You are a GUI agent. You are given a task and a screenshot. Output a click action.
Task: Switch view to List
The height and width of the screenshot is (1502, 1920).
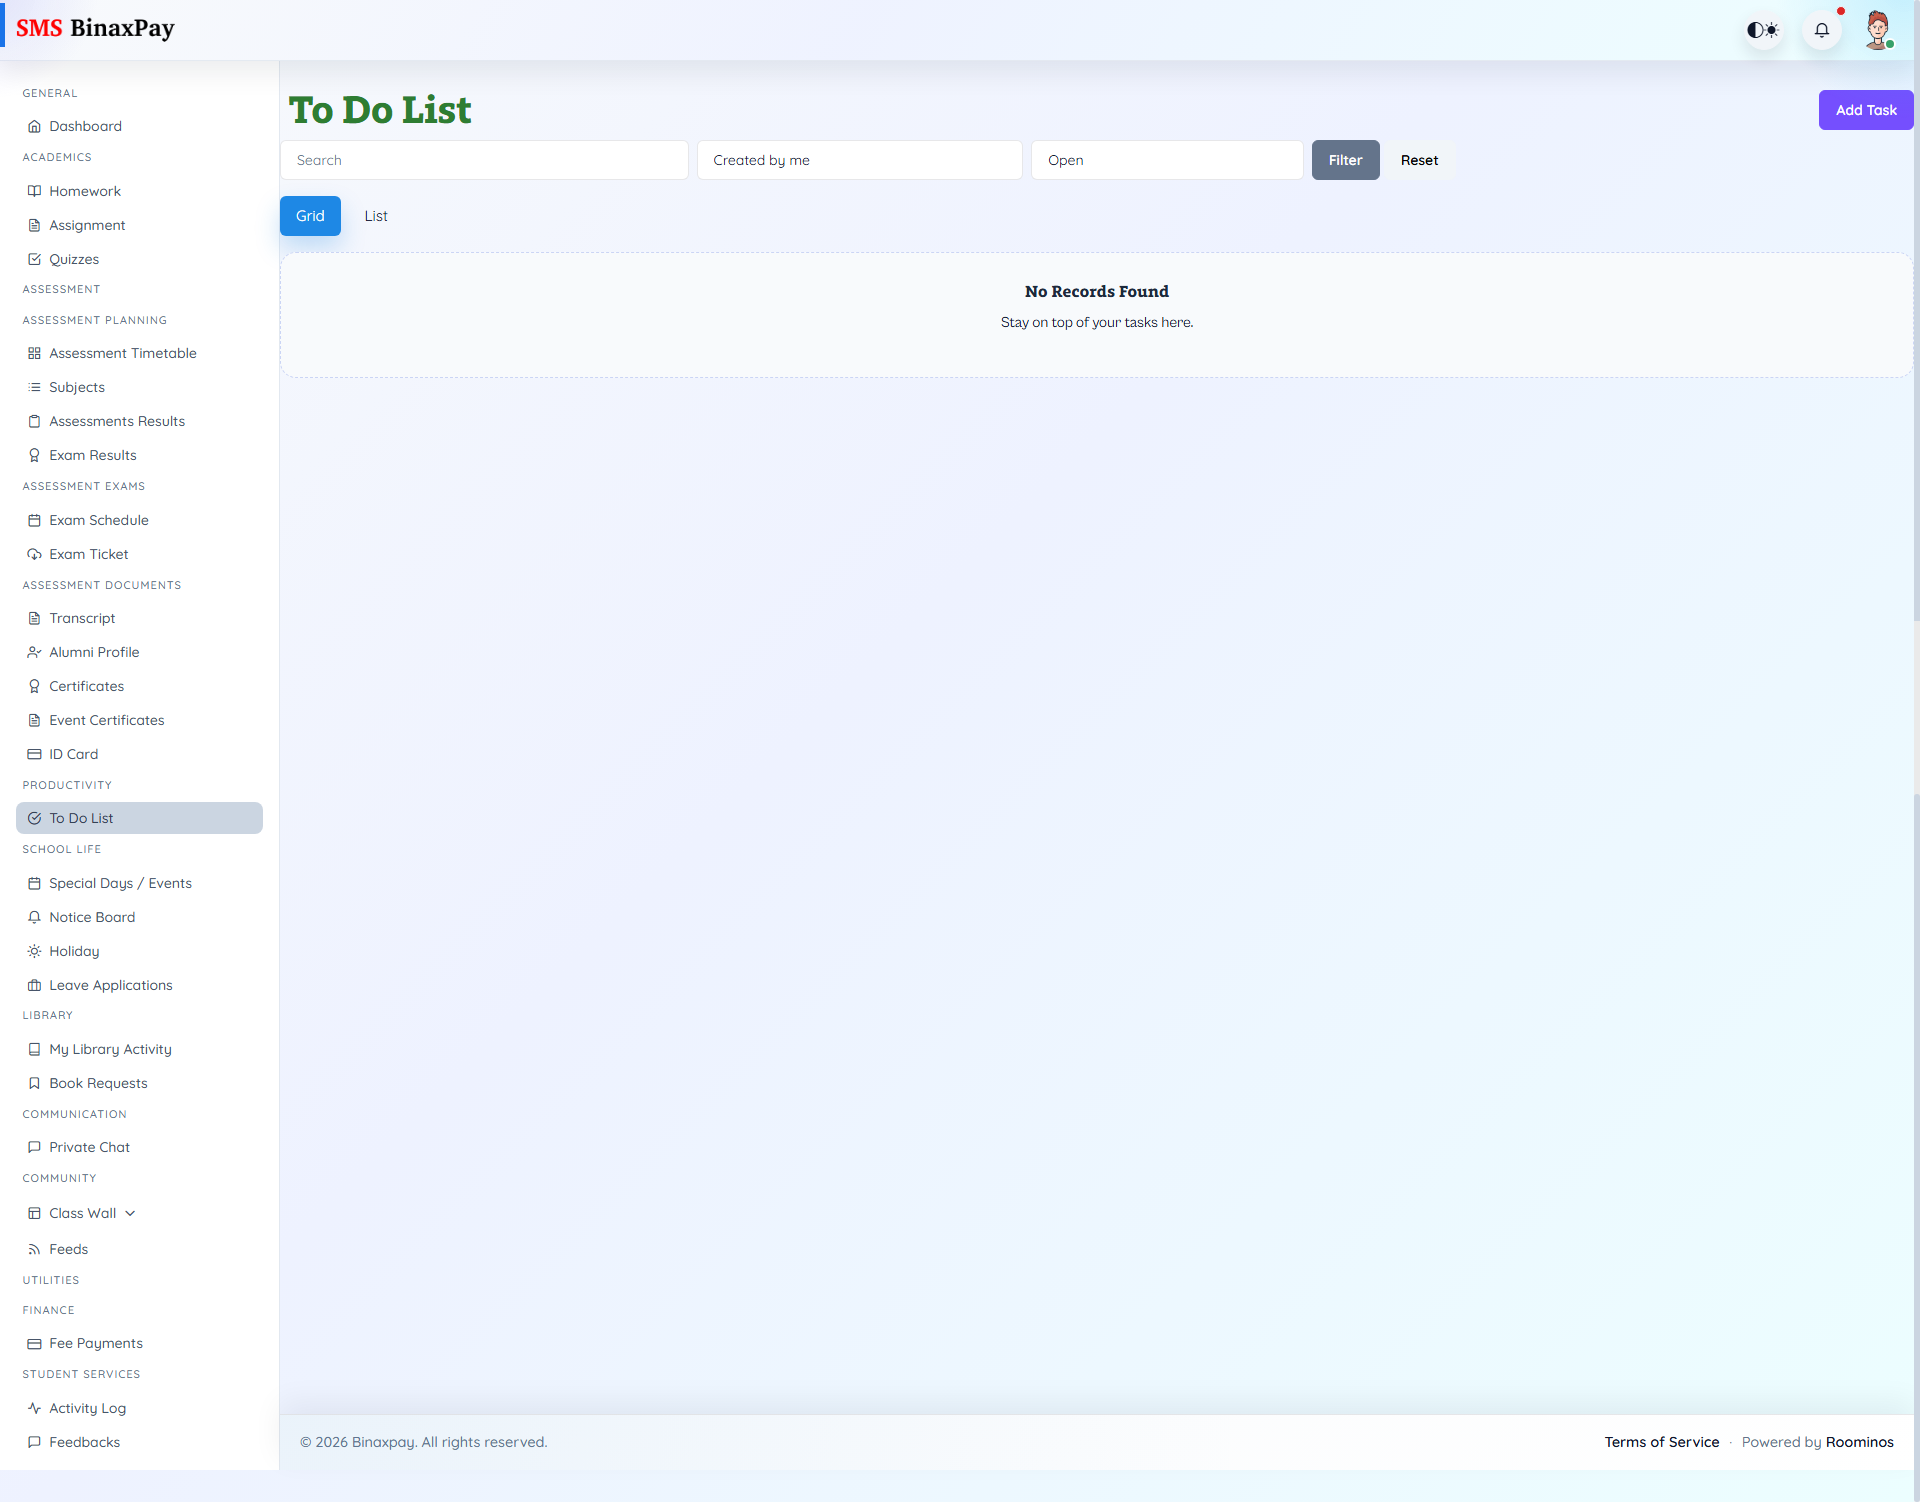(x=375, y=216)
